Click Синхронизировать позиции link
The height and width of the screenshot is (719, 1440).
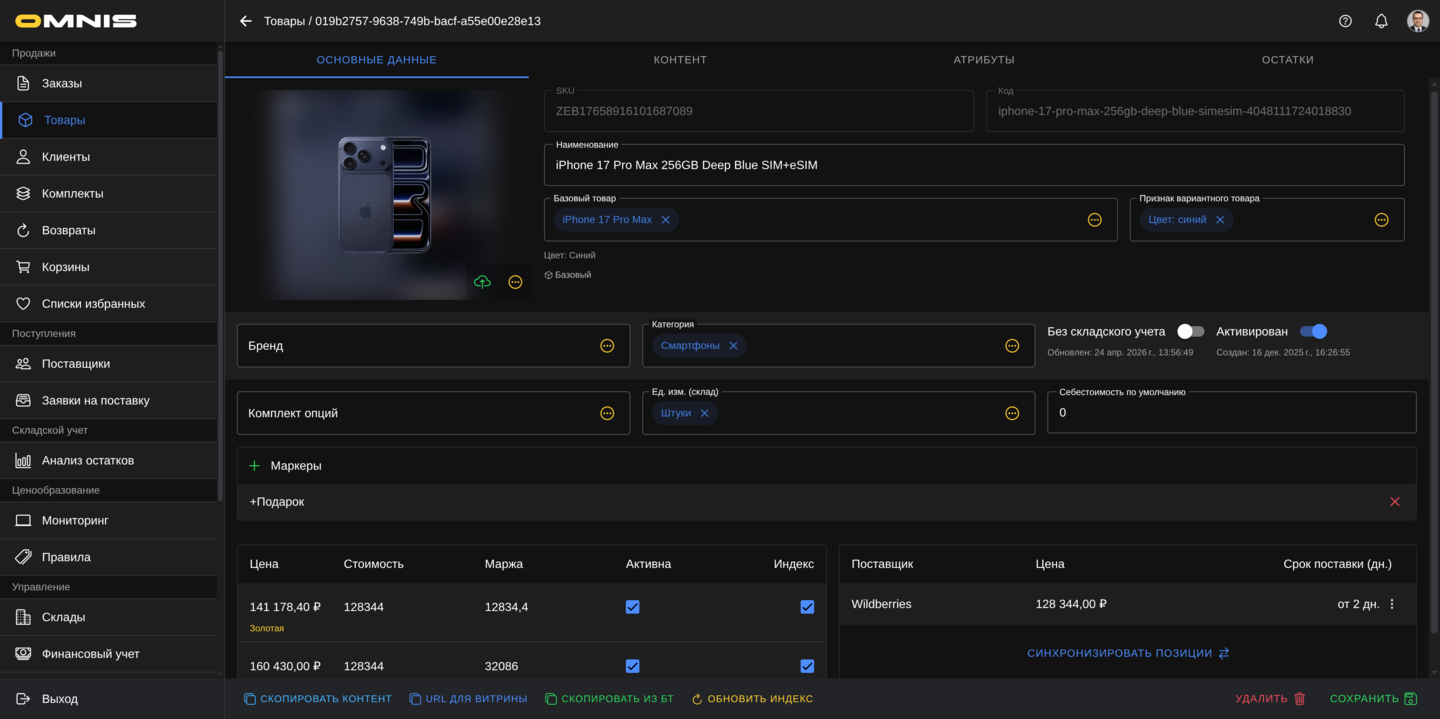tap(1128, 653)
